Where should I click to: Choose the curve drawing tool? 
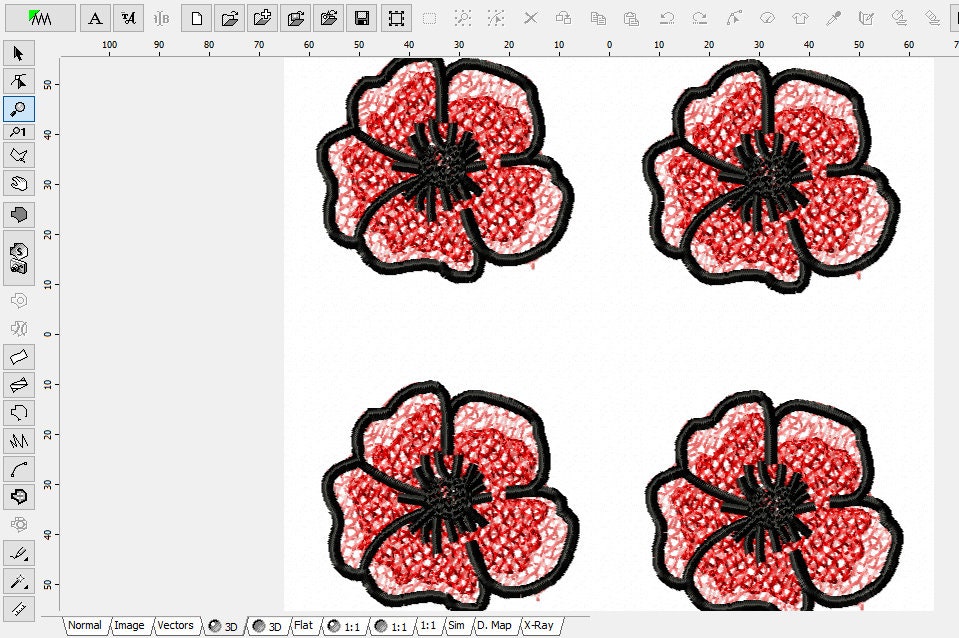tap(17, 468)
